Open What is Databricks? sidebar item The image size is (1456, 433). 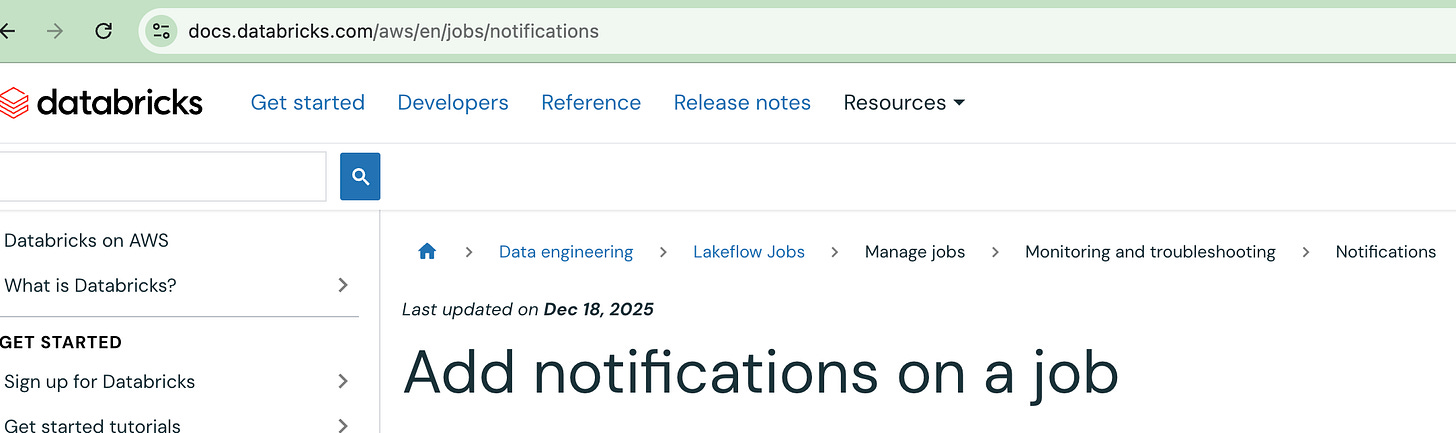point(90,286)
